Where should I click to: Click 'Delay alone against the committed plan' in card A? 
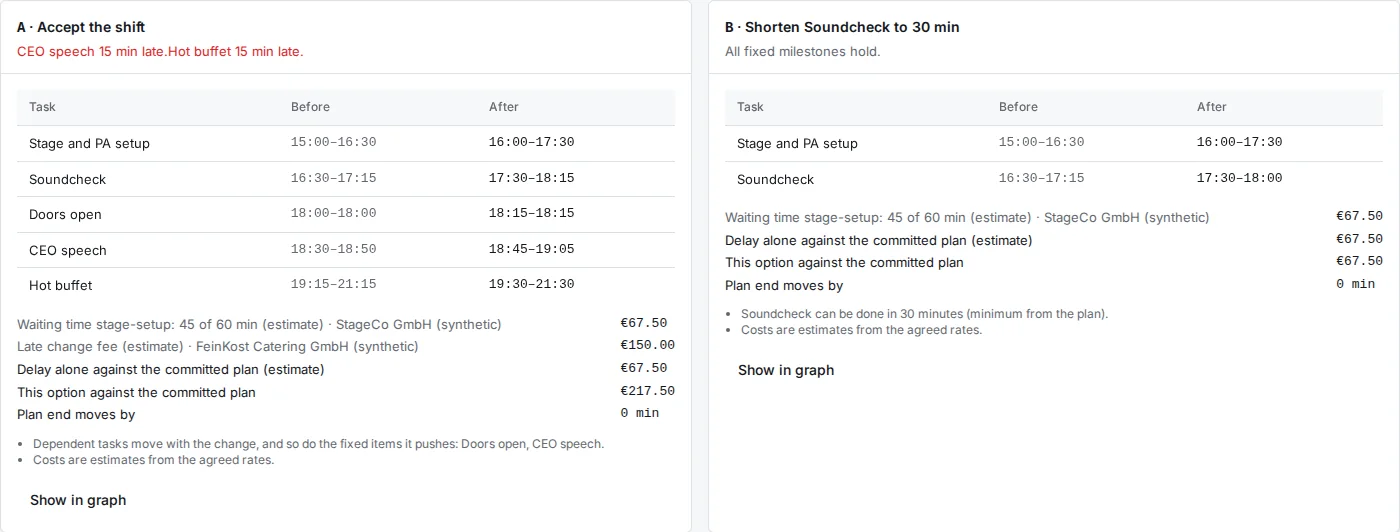(171, 369)
